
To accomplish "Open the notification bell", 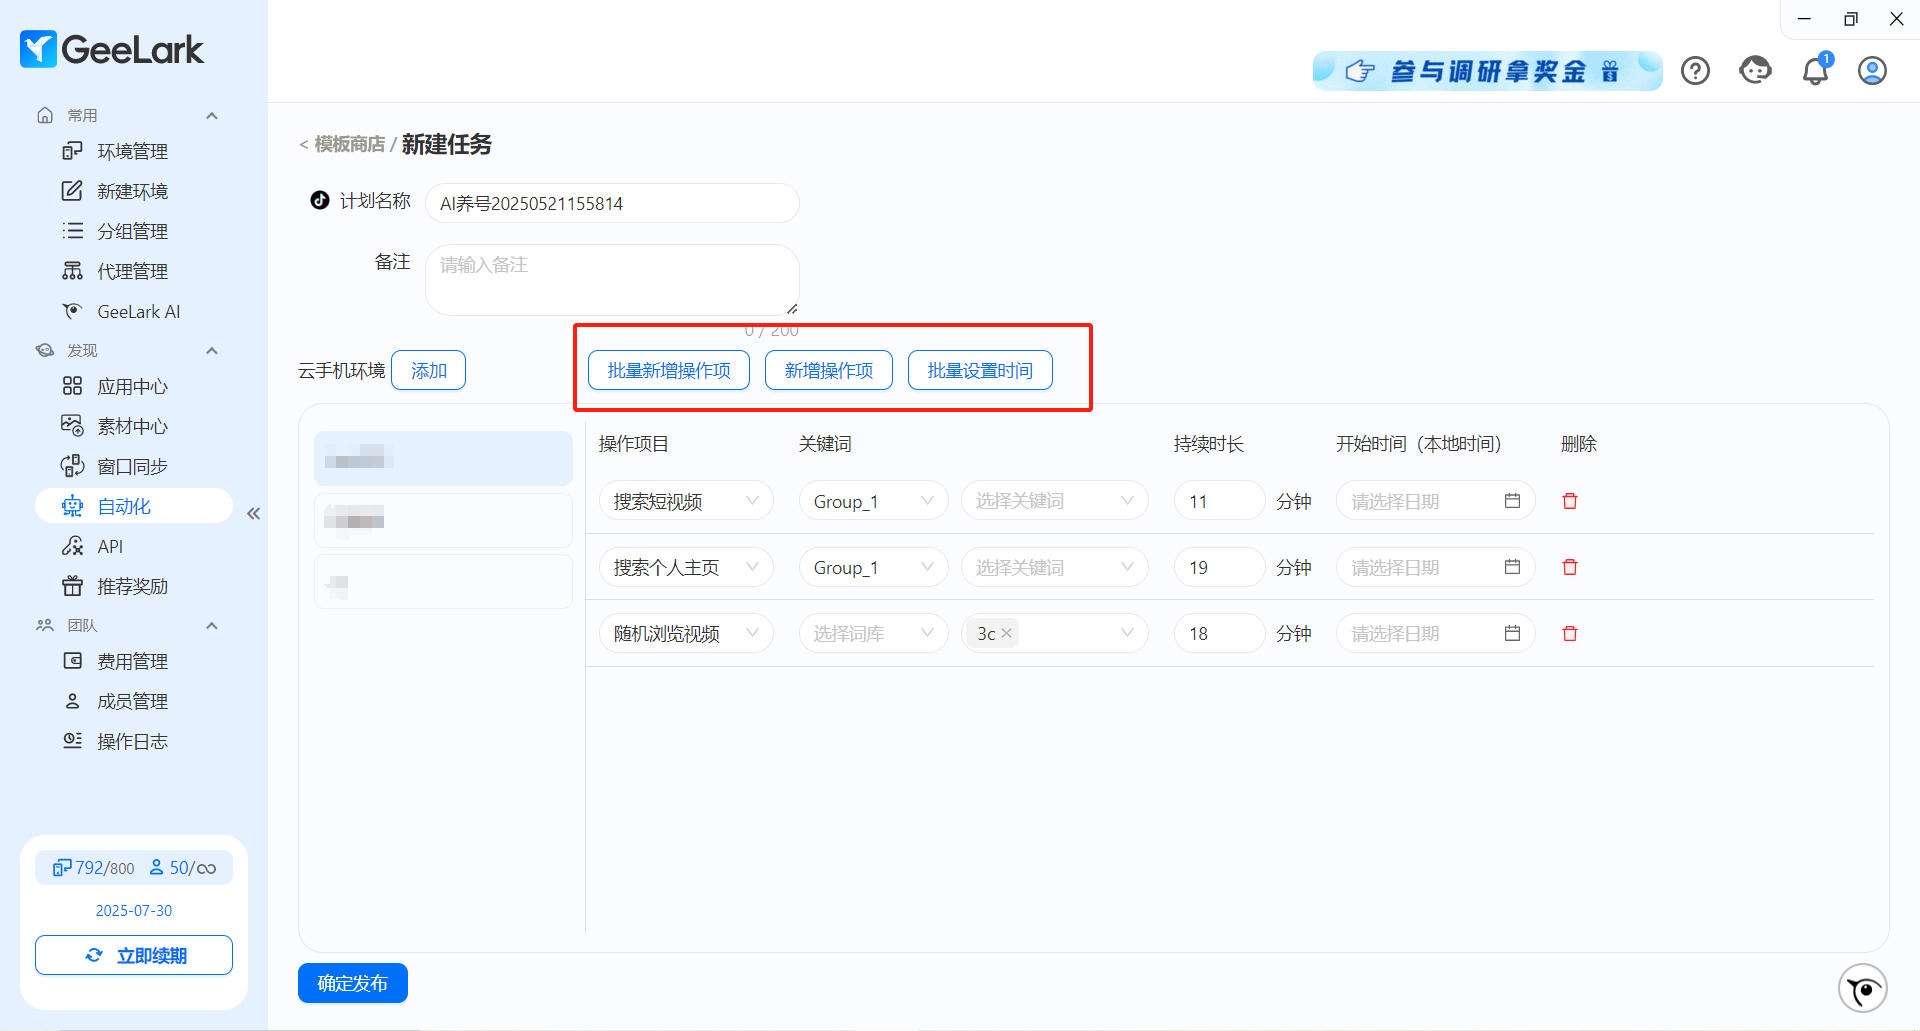I will [x=1815, y=71].
